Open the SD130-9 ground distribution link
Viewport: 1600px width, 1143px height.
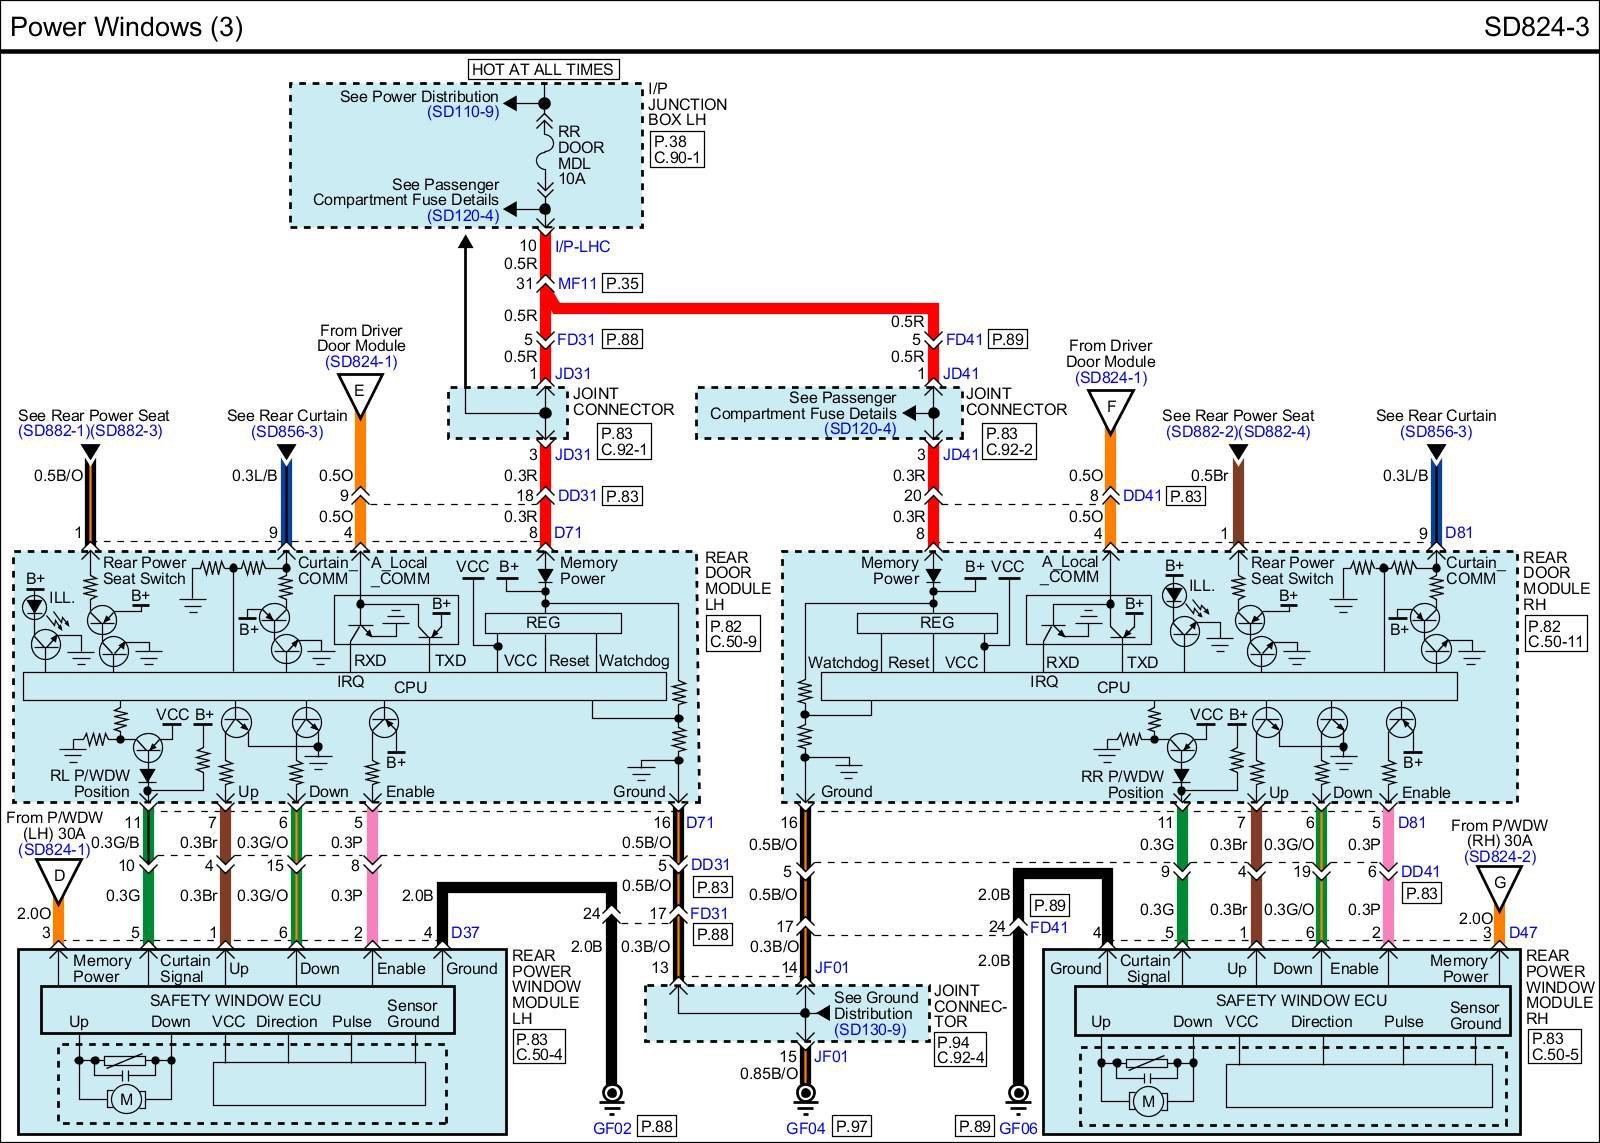869,1029
